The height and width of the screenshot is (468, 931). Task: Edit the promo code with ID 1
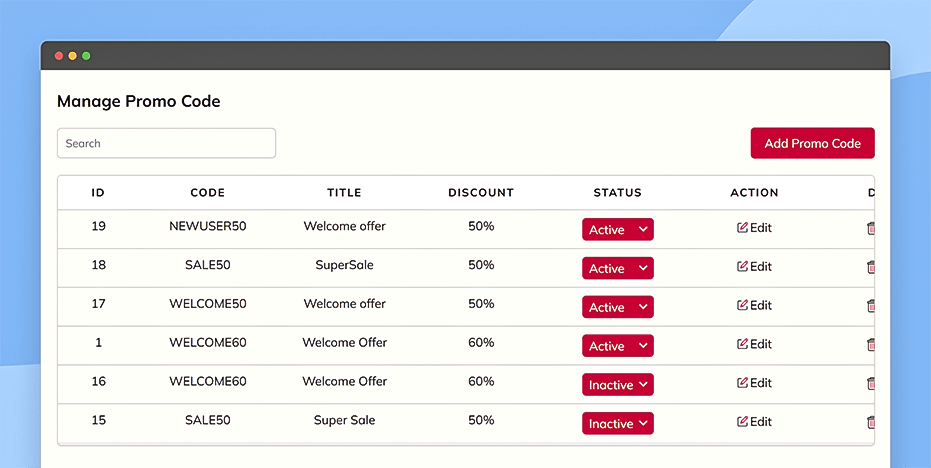[x=754, y=344]
